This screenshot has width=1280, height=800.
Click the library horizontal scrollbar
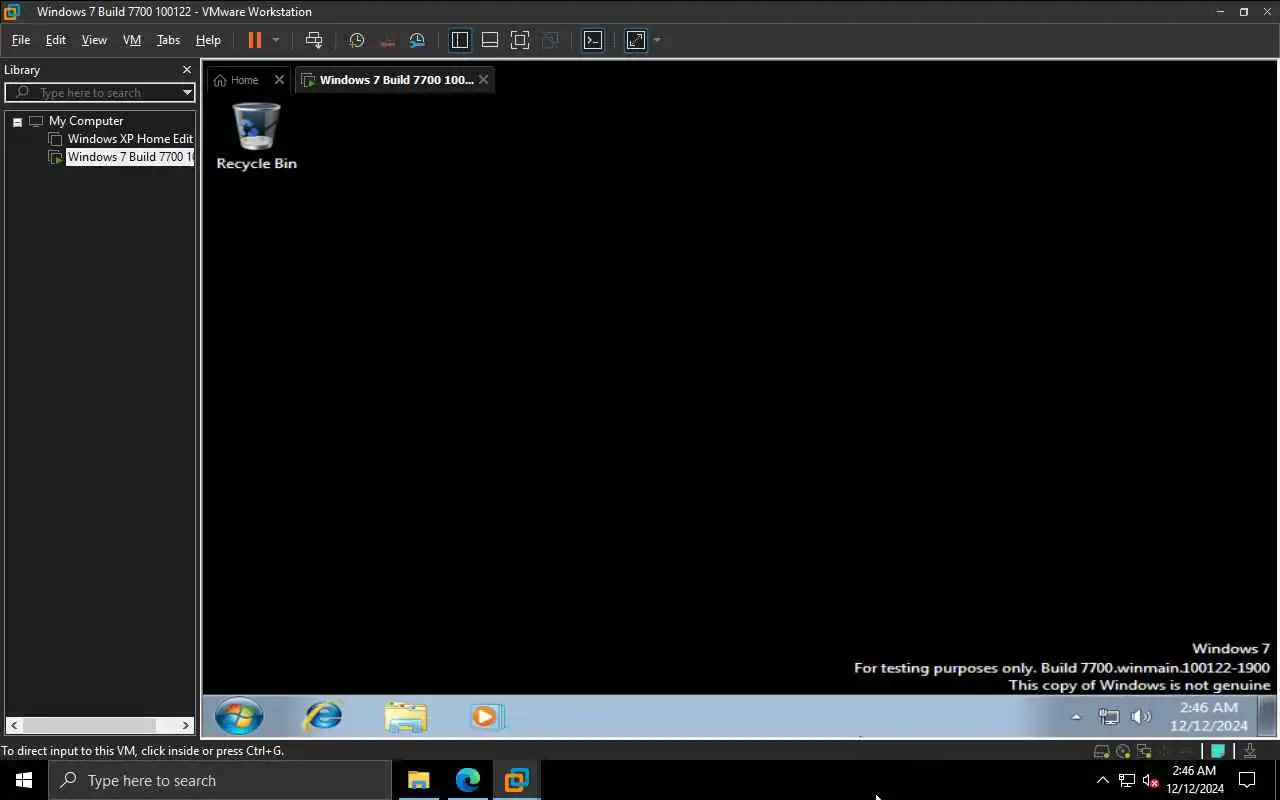[x=99, y=725]
